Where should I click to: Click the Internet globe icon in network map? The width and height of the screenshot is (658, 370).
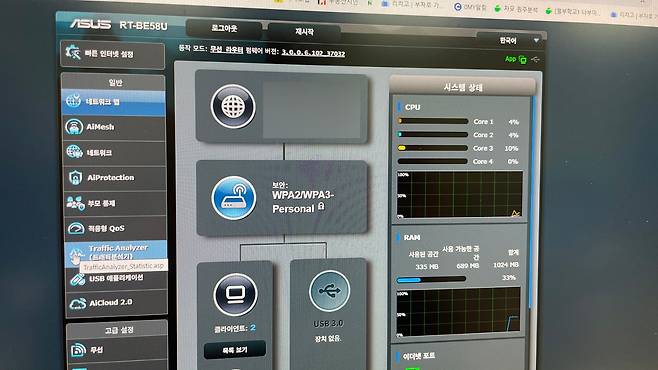click(233, 106)
